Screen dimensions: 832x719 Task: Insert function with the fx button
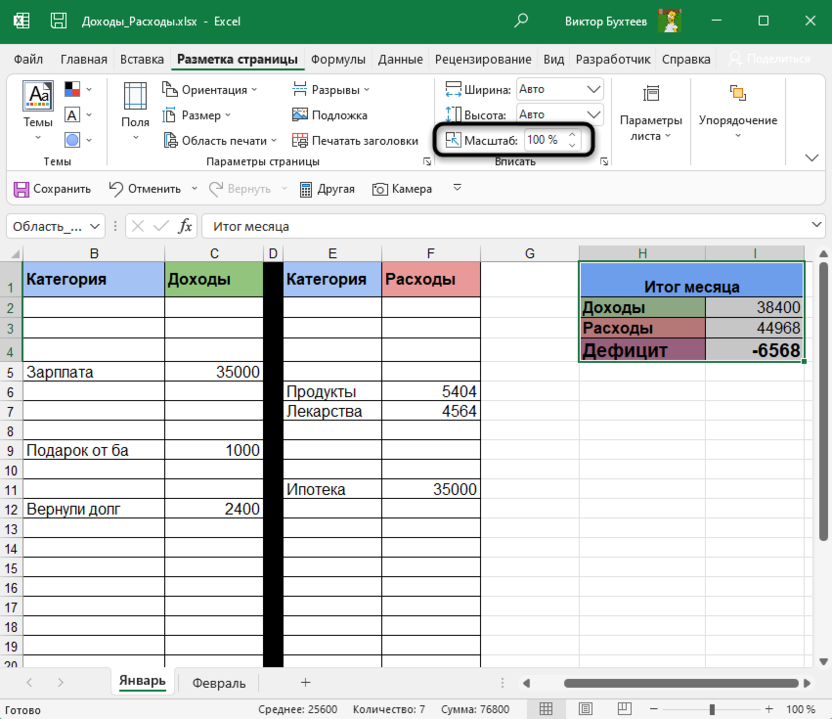pos(184,227)
